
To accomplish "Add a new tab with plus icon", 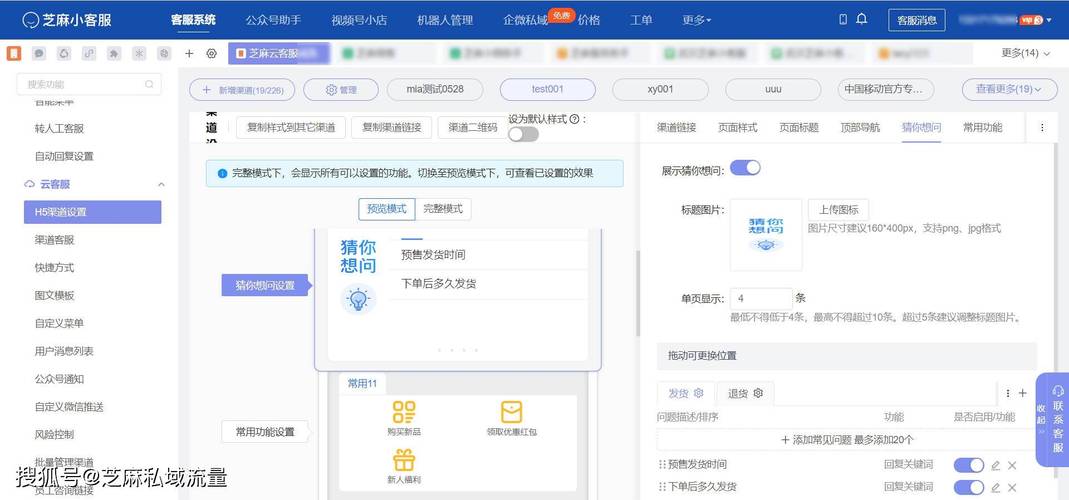I will 190,53.
